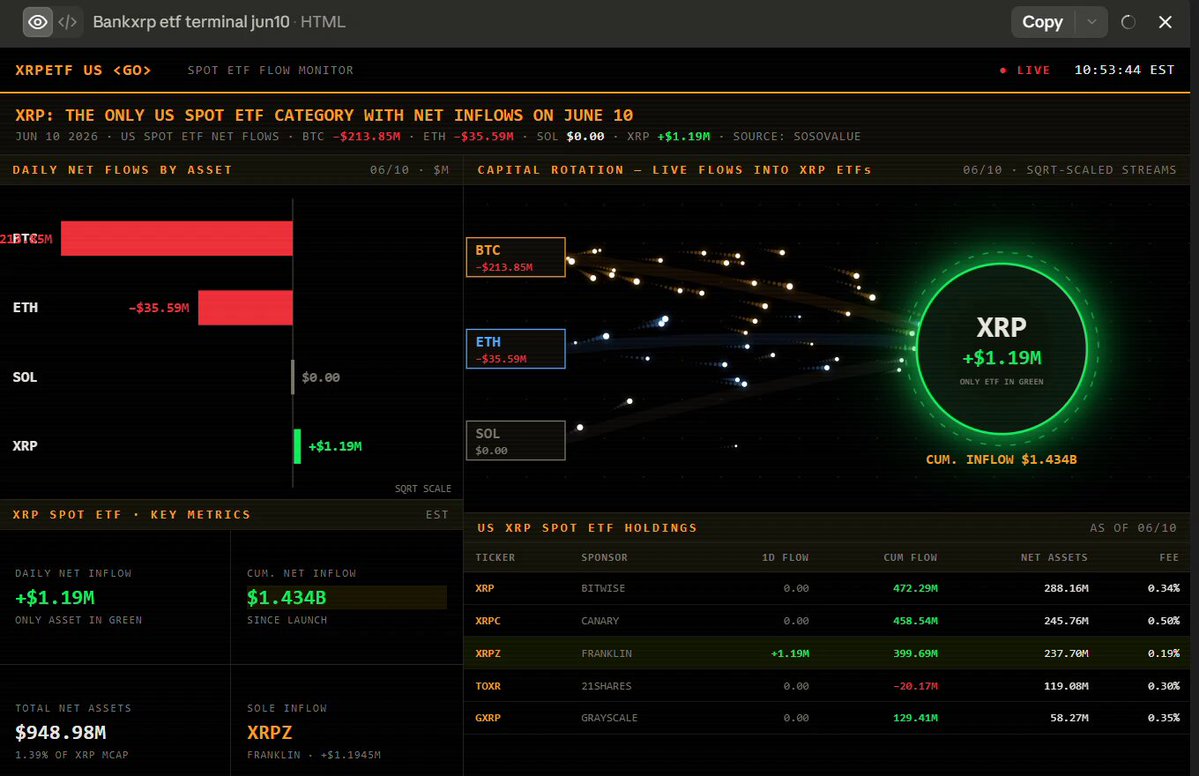Click Bitwise 288.16M net assets cell
1199x776 pixels.
click(x=1066, y=589)
